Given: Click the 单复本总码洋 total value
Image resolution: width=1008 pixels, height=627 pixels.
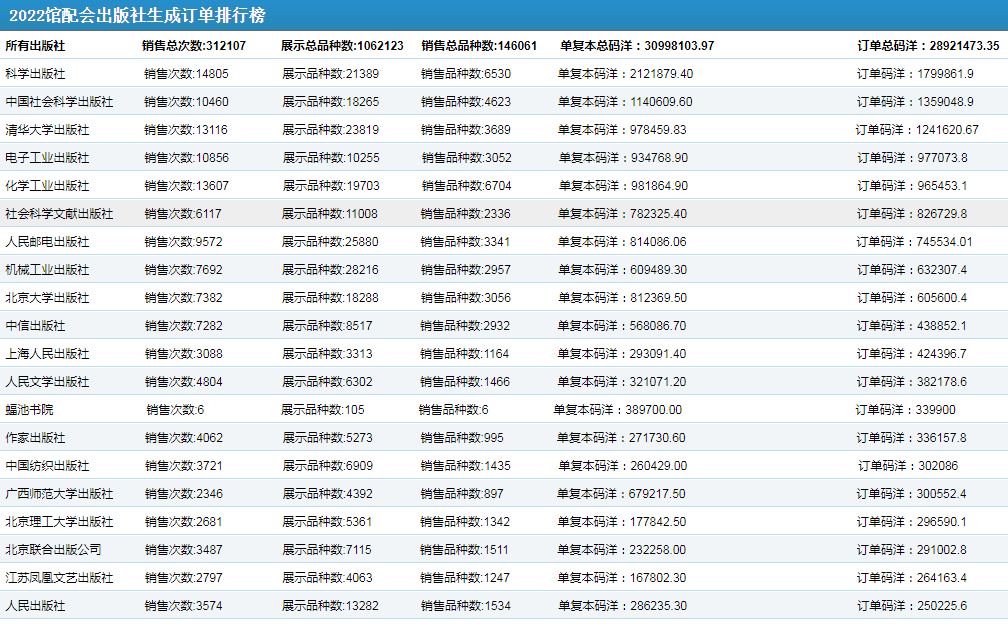Looking at the screenshot, I should (x=637, y=46).
